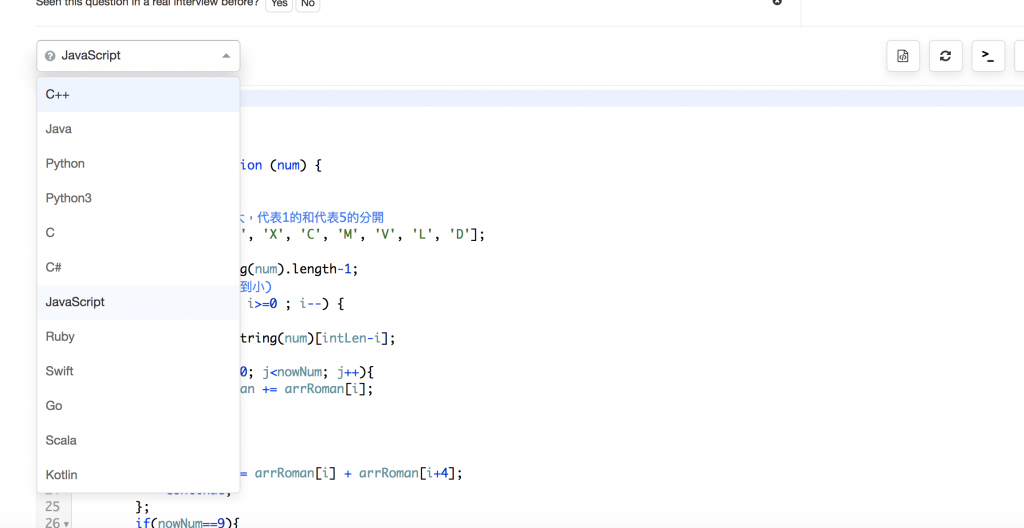Select the Python language option
This screenshot has height=528, width=1024.
coord(138,164)
